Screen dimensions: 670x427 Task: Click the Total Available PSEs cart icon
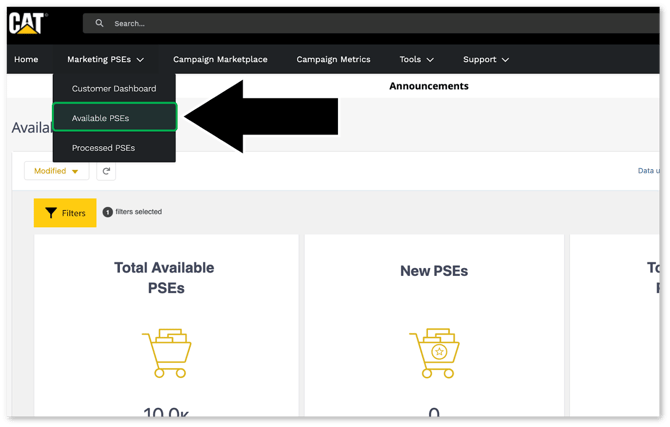tap(165, 351)
